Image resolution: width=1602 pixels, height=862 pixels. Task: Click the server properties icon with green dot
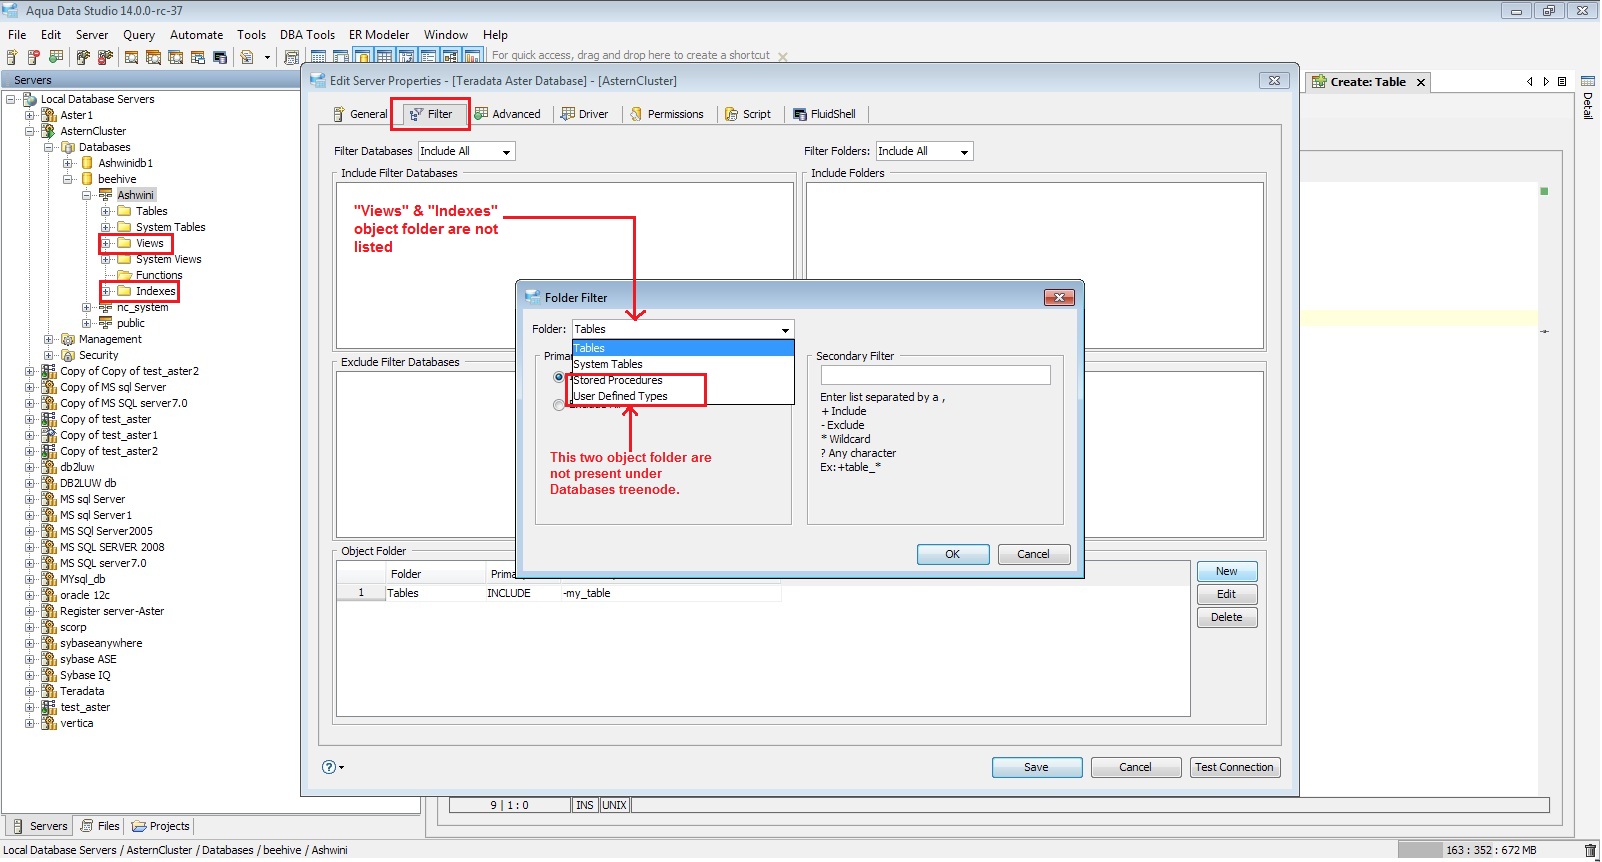point(56,57)
